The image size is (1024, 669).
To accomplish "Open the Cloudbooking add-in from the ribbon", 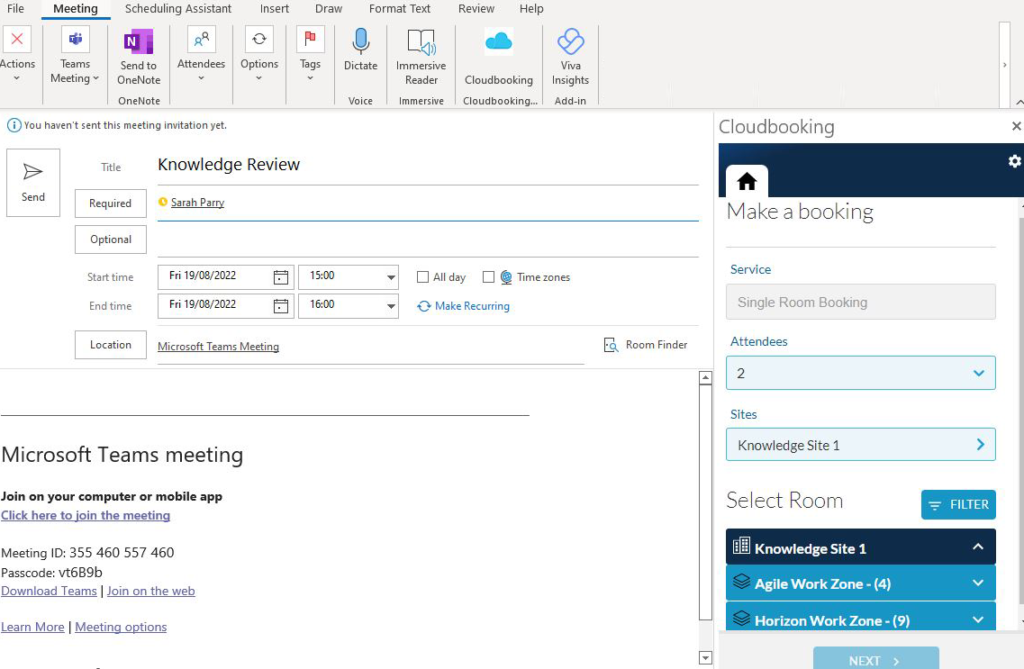I will click(499, 57).
